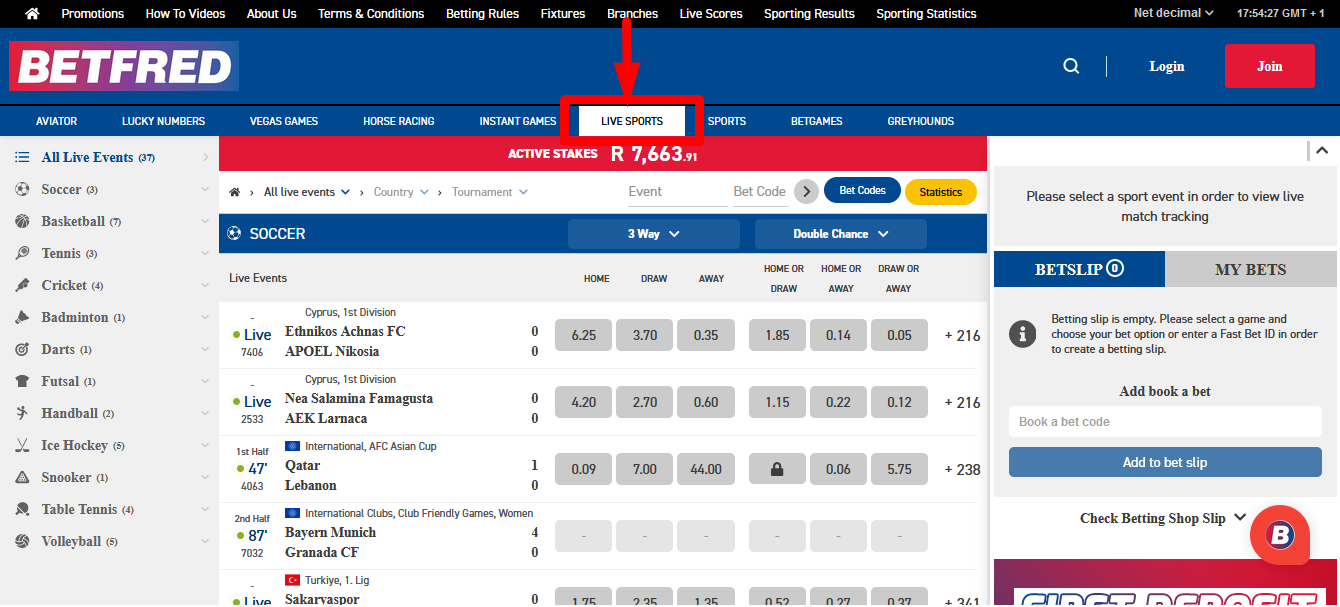
Task: Switch to My Bets tab
Action: coord(1251,269)
